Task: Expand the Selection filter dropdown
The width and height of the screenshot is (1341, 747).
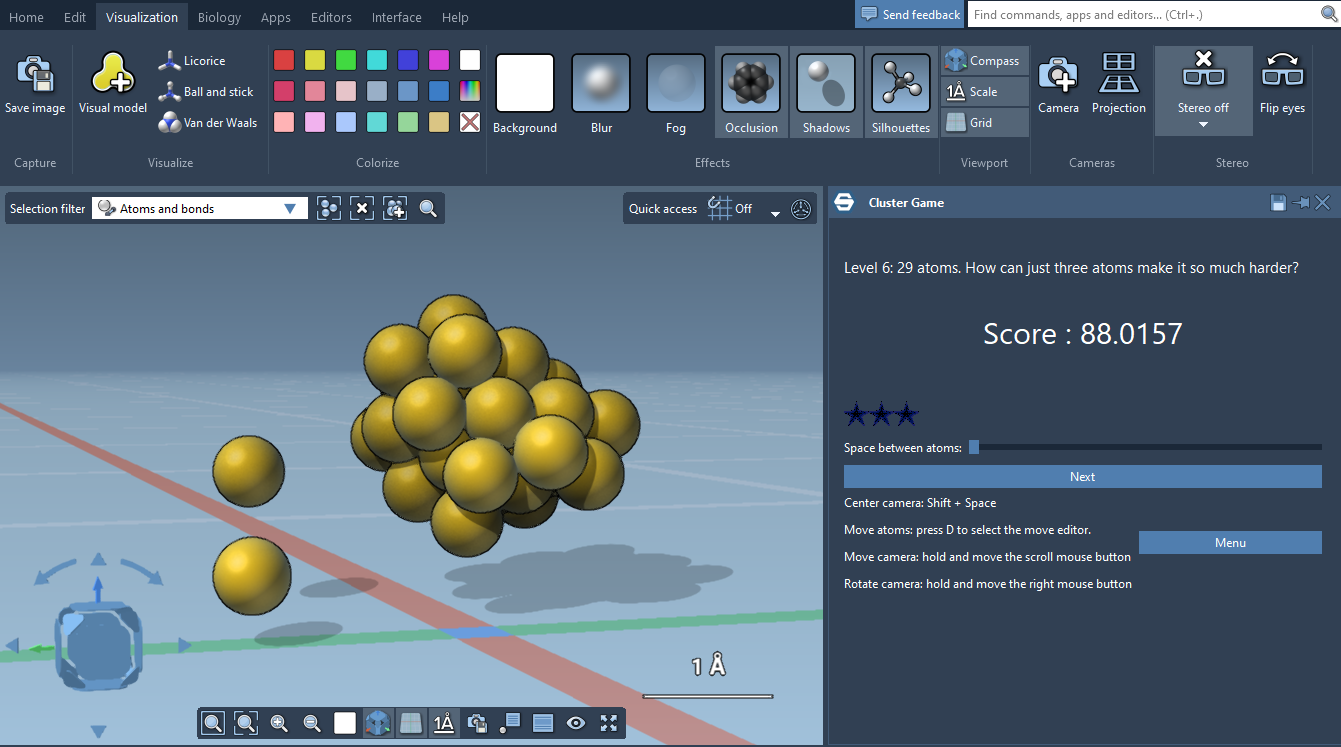Action: tap(290, 208)
